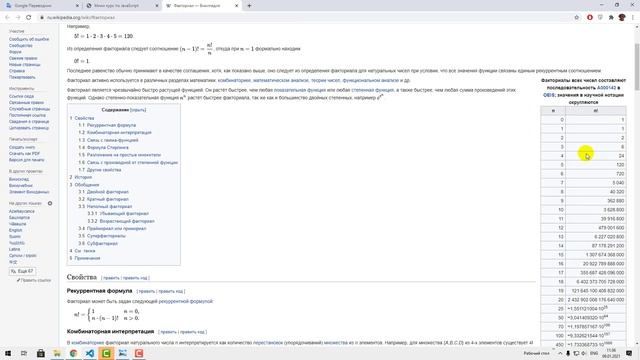This screenshot has height=360, width=640.
Task: Go back with the browser back arrow
Action: (x=7, y=18)
